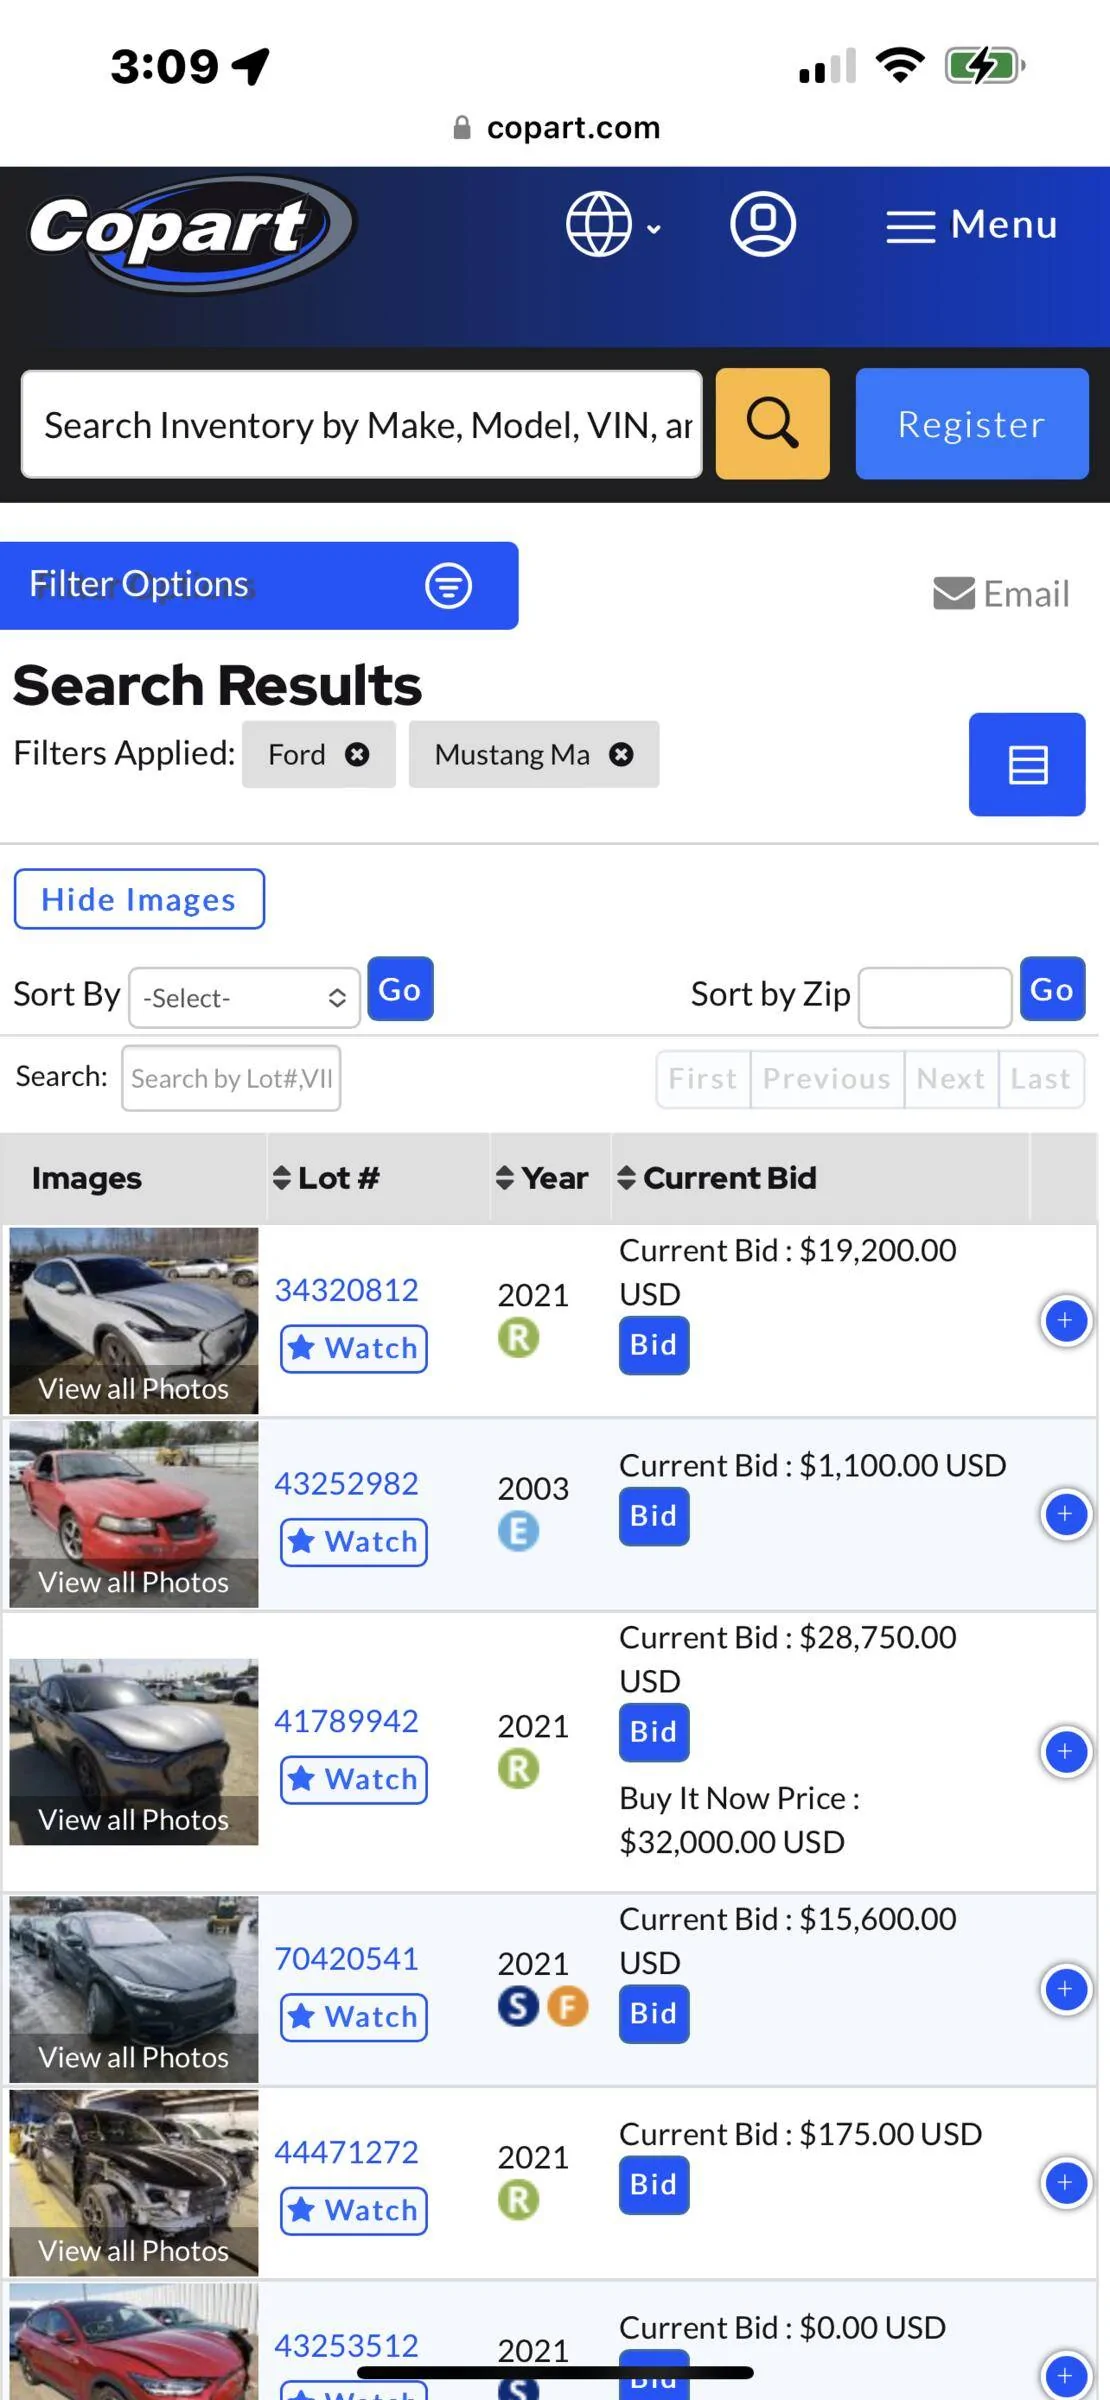This screenshot has width=1110, height=2400.
Task: Open photo thumbnail for lot 43252982
Action: pos(134,1514)
